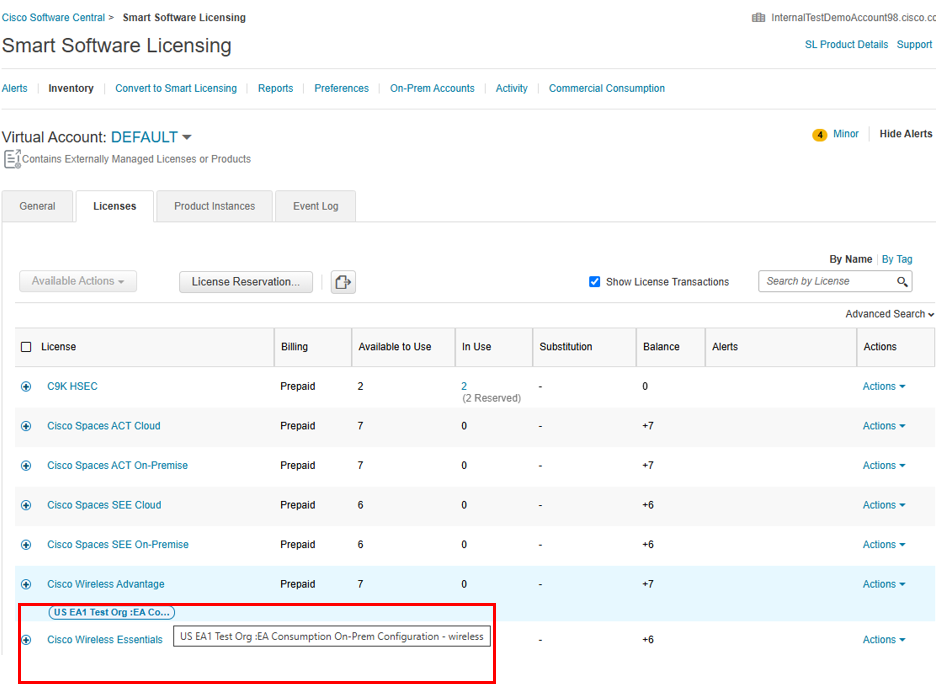Open the Virtual Account DEFAULT dropdown
936x684 pixels.
(x=151, y=137)
